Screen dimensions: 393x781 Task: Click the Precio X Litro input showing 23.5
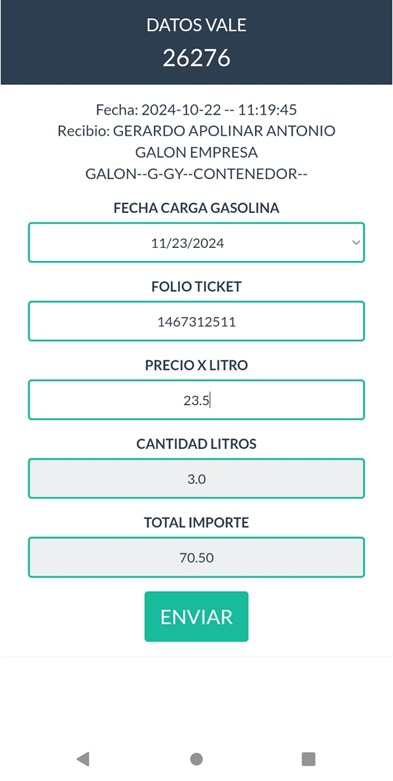tap(196, 400)
